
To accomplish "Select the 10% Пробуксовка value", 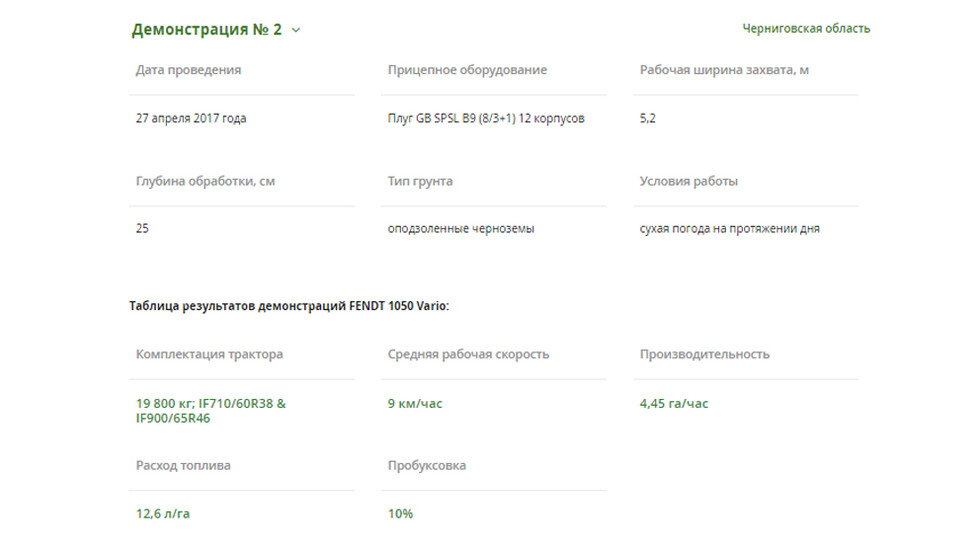I will tap(400, 514).
